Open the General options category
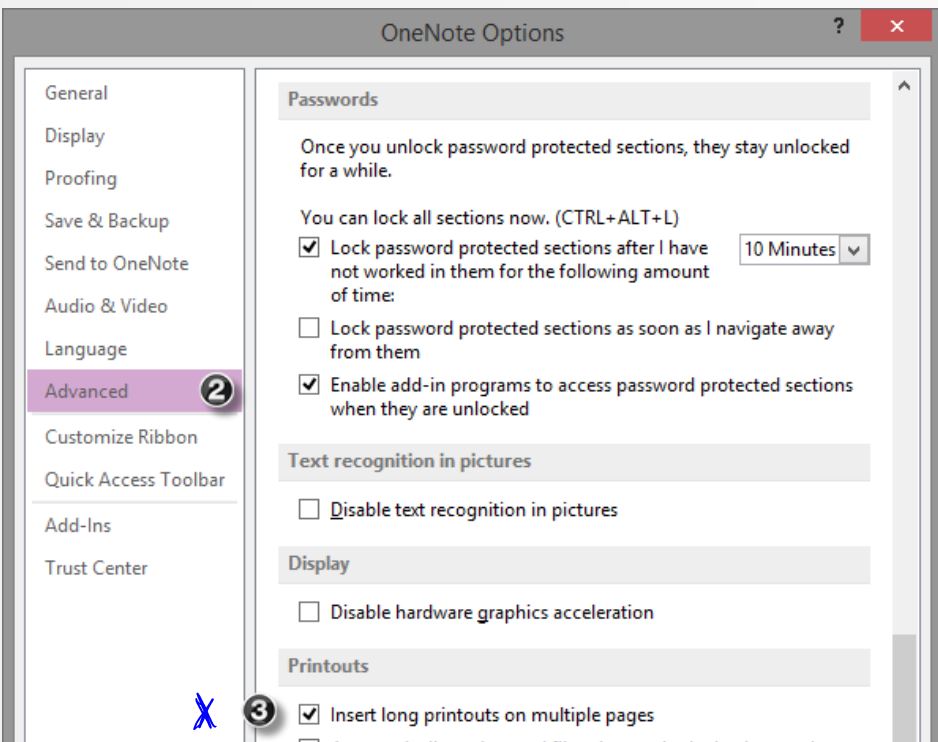This screenshot has width=938, height=742. click(135, 93)
